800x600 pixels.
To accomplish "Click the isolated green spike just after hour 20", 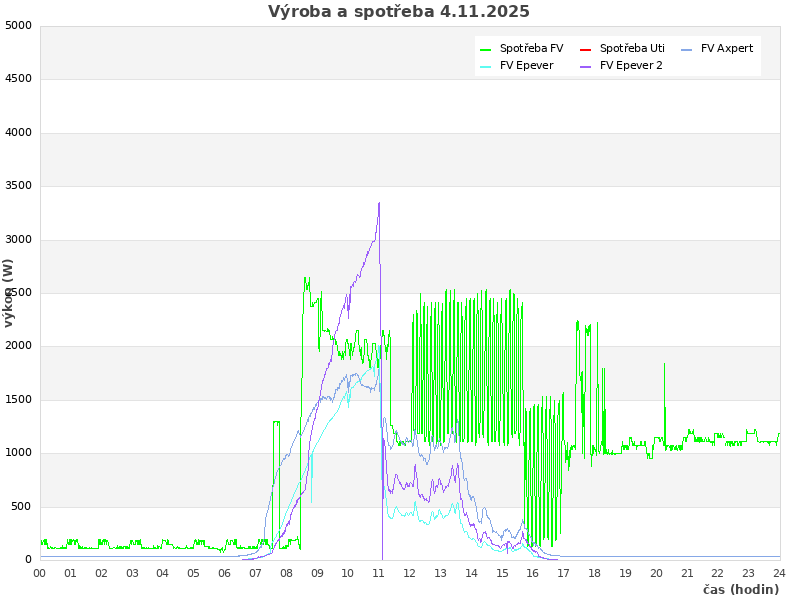I will [x=664, y=366].
